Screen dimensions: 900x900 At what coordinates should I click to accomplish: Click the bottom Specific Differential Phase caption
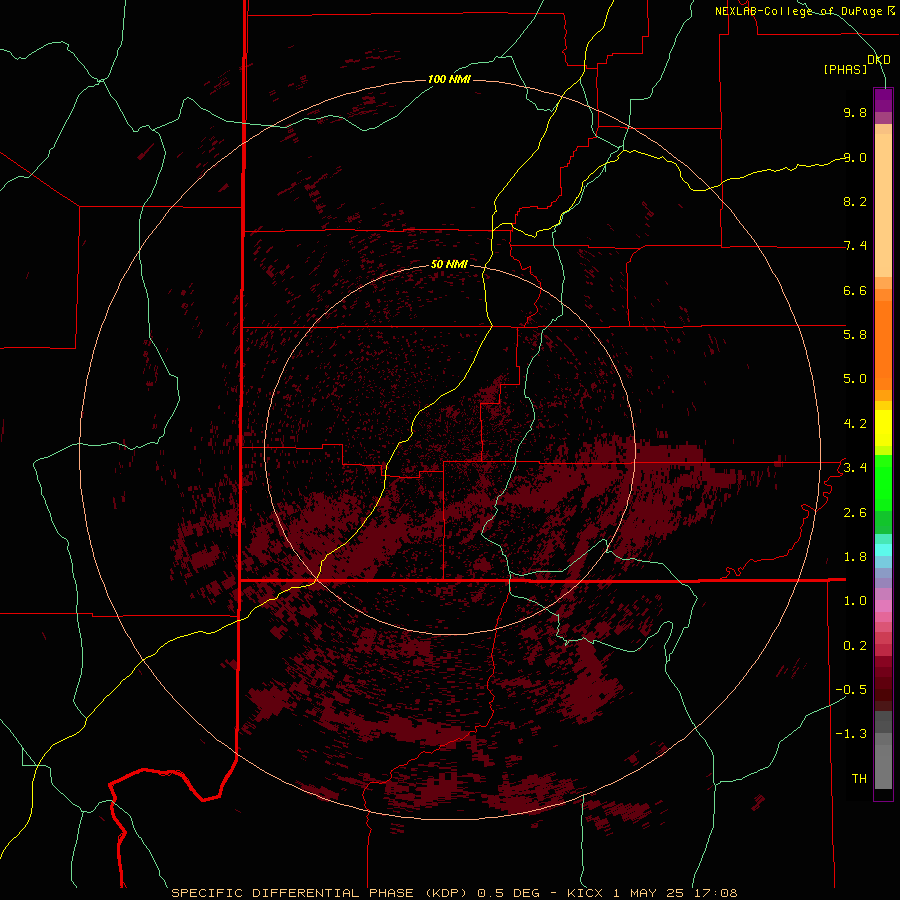pyautogui.click(x=455, y=893)
